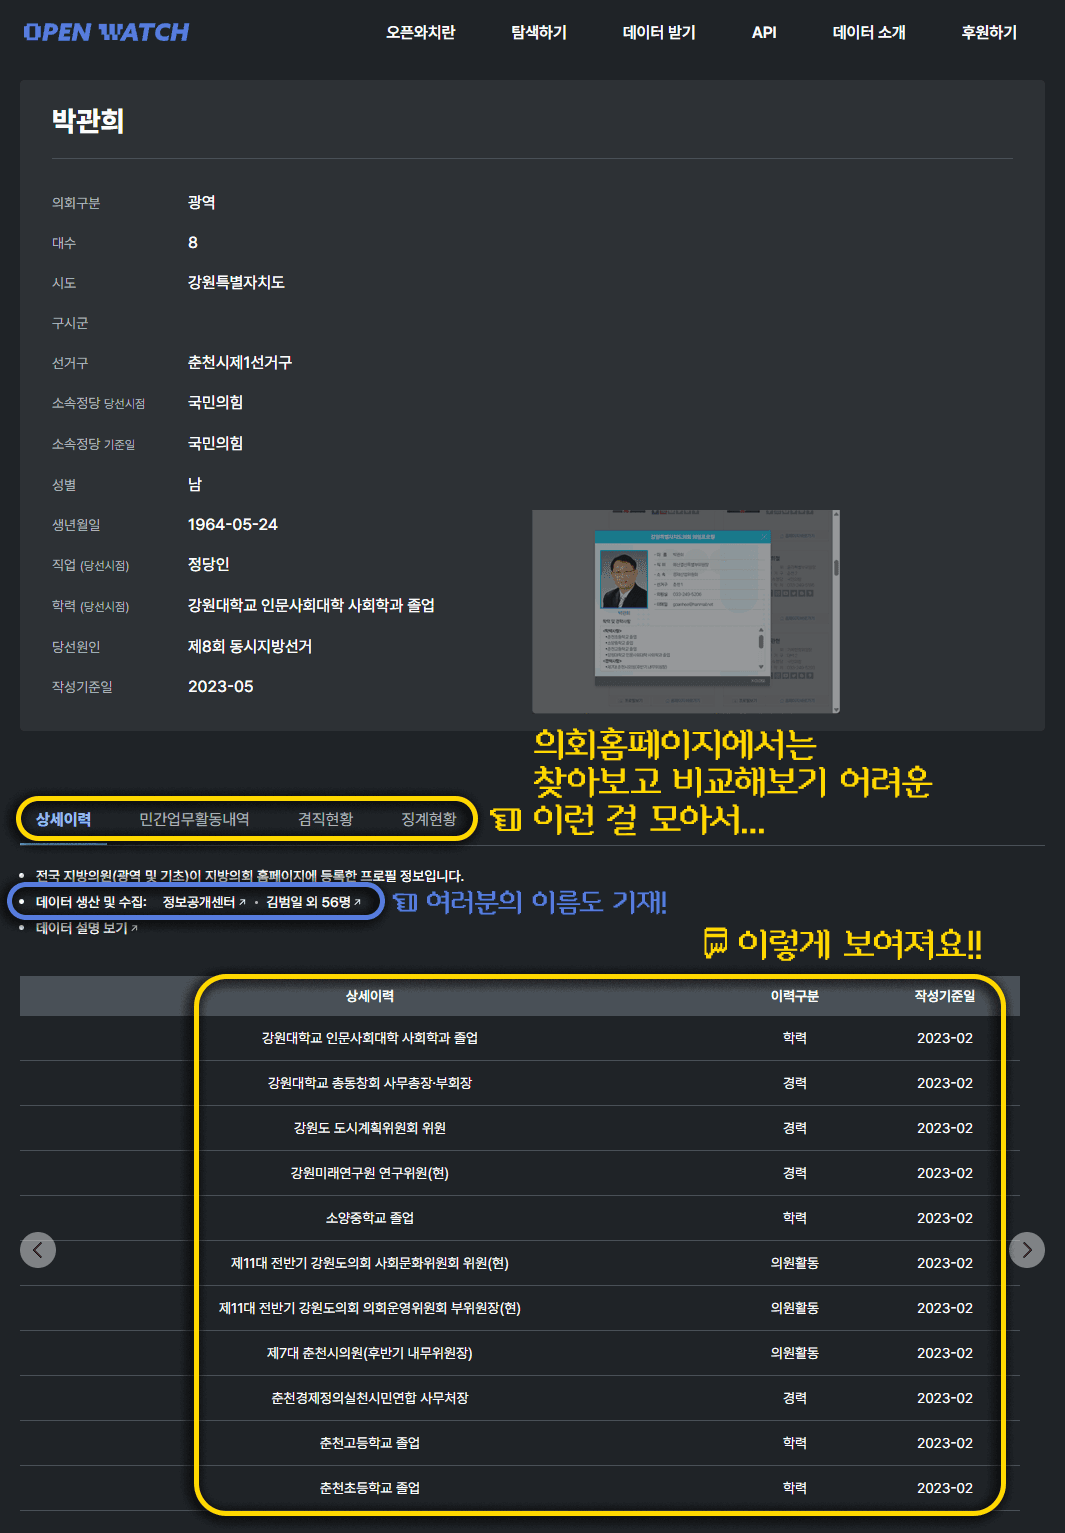Image resolution: width=1065 pixels, height=1533 pixels.
Task: Open the API menu link
Action: point(764,32)
